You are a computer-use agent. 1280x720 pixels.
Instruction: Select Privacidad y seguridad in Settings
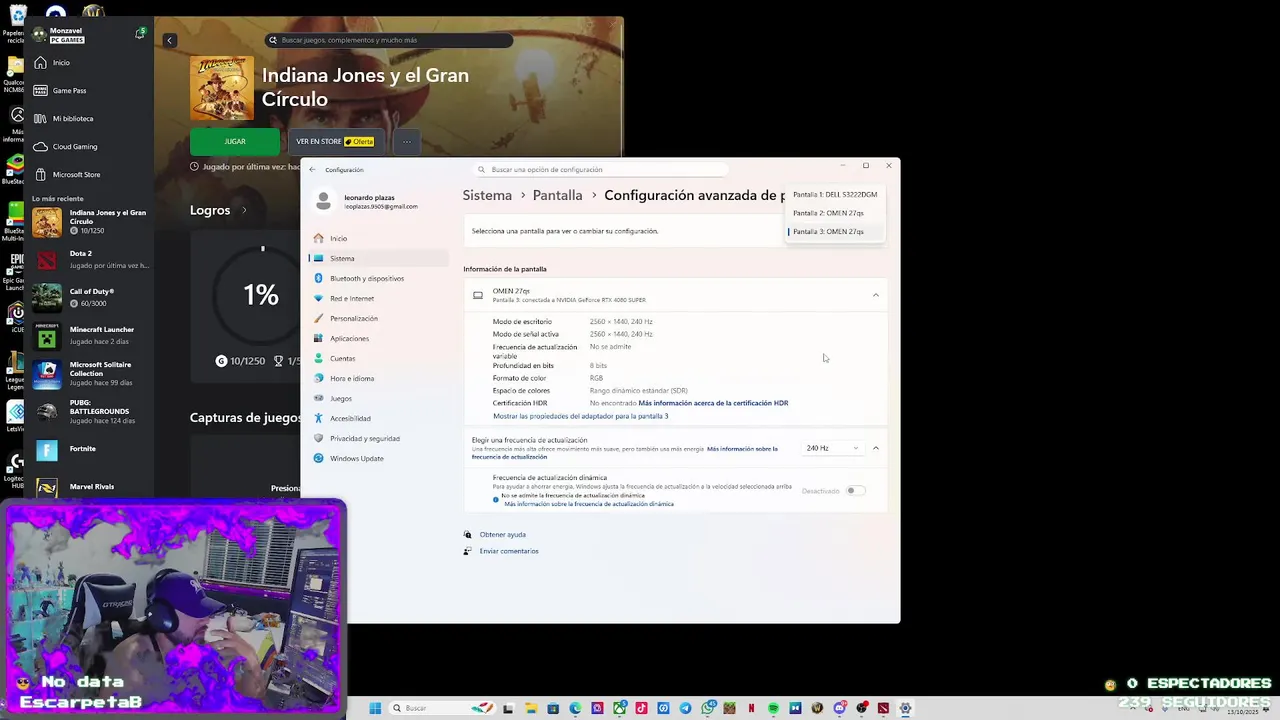click(x=379, y=438)
